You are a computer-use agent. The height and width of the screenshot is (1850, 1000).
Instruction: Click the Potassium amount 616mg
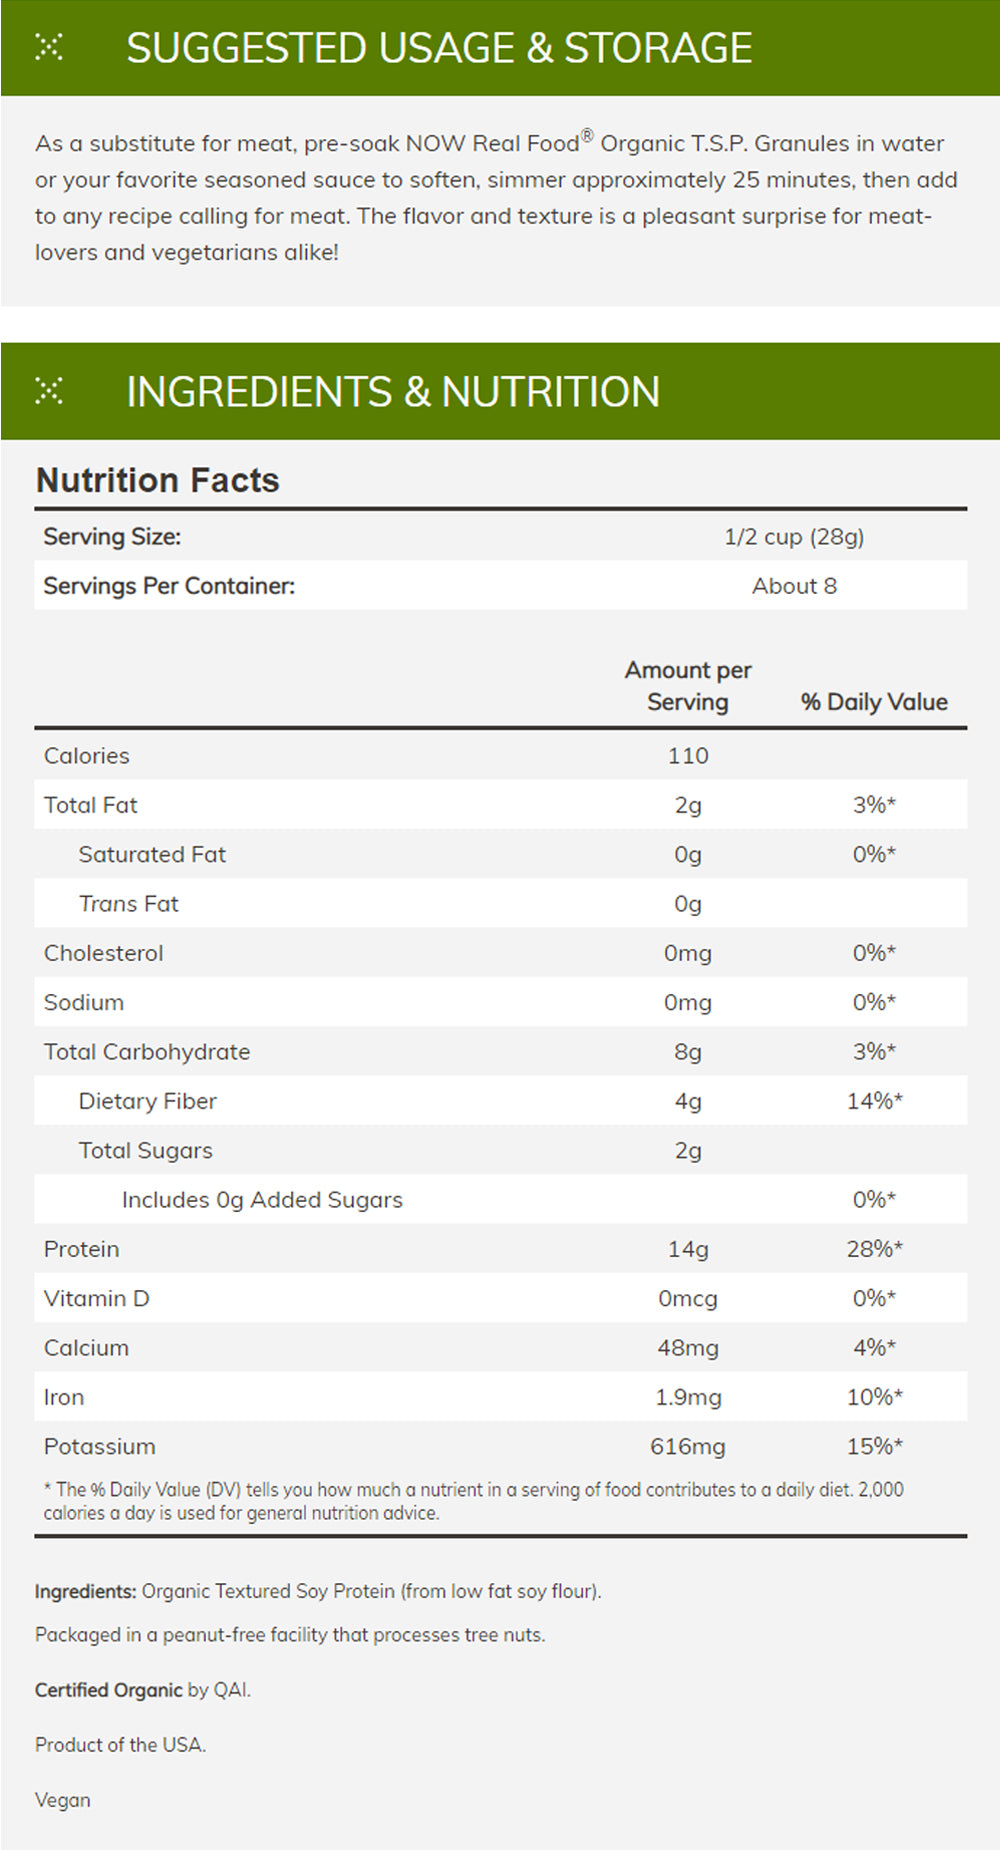pos(688,1446)
